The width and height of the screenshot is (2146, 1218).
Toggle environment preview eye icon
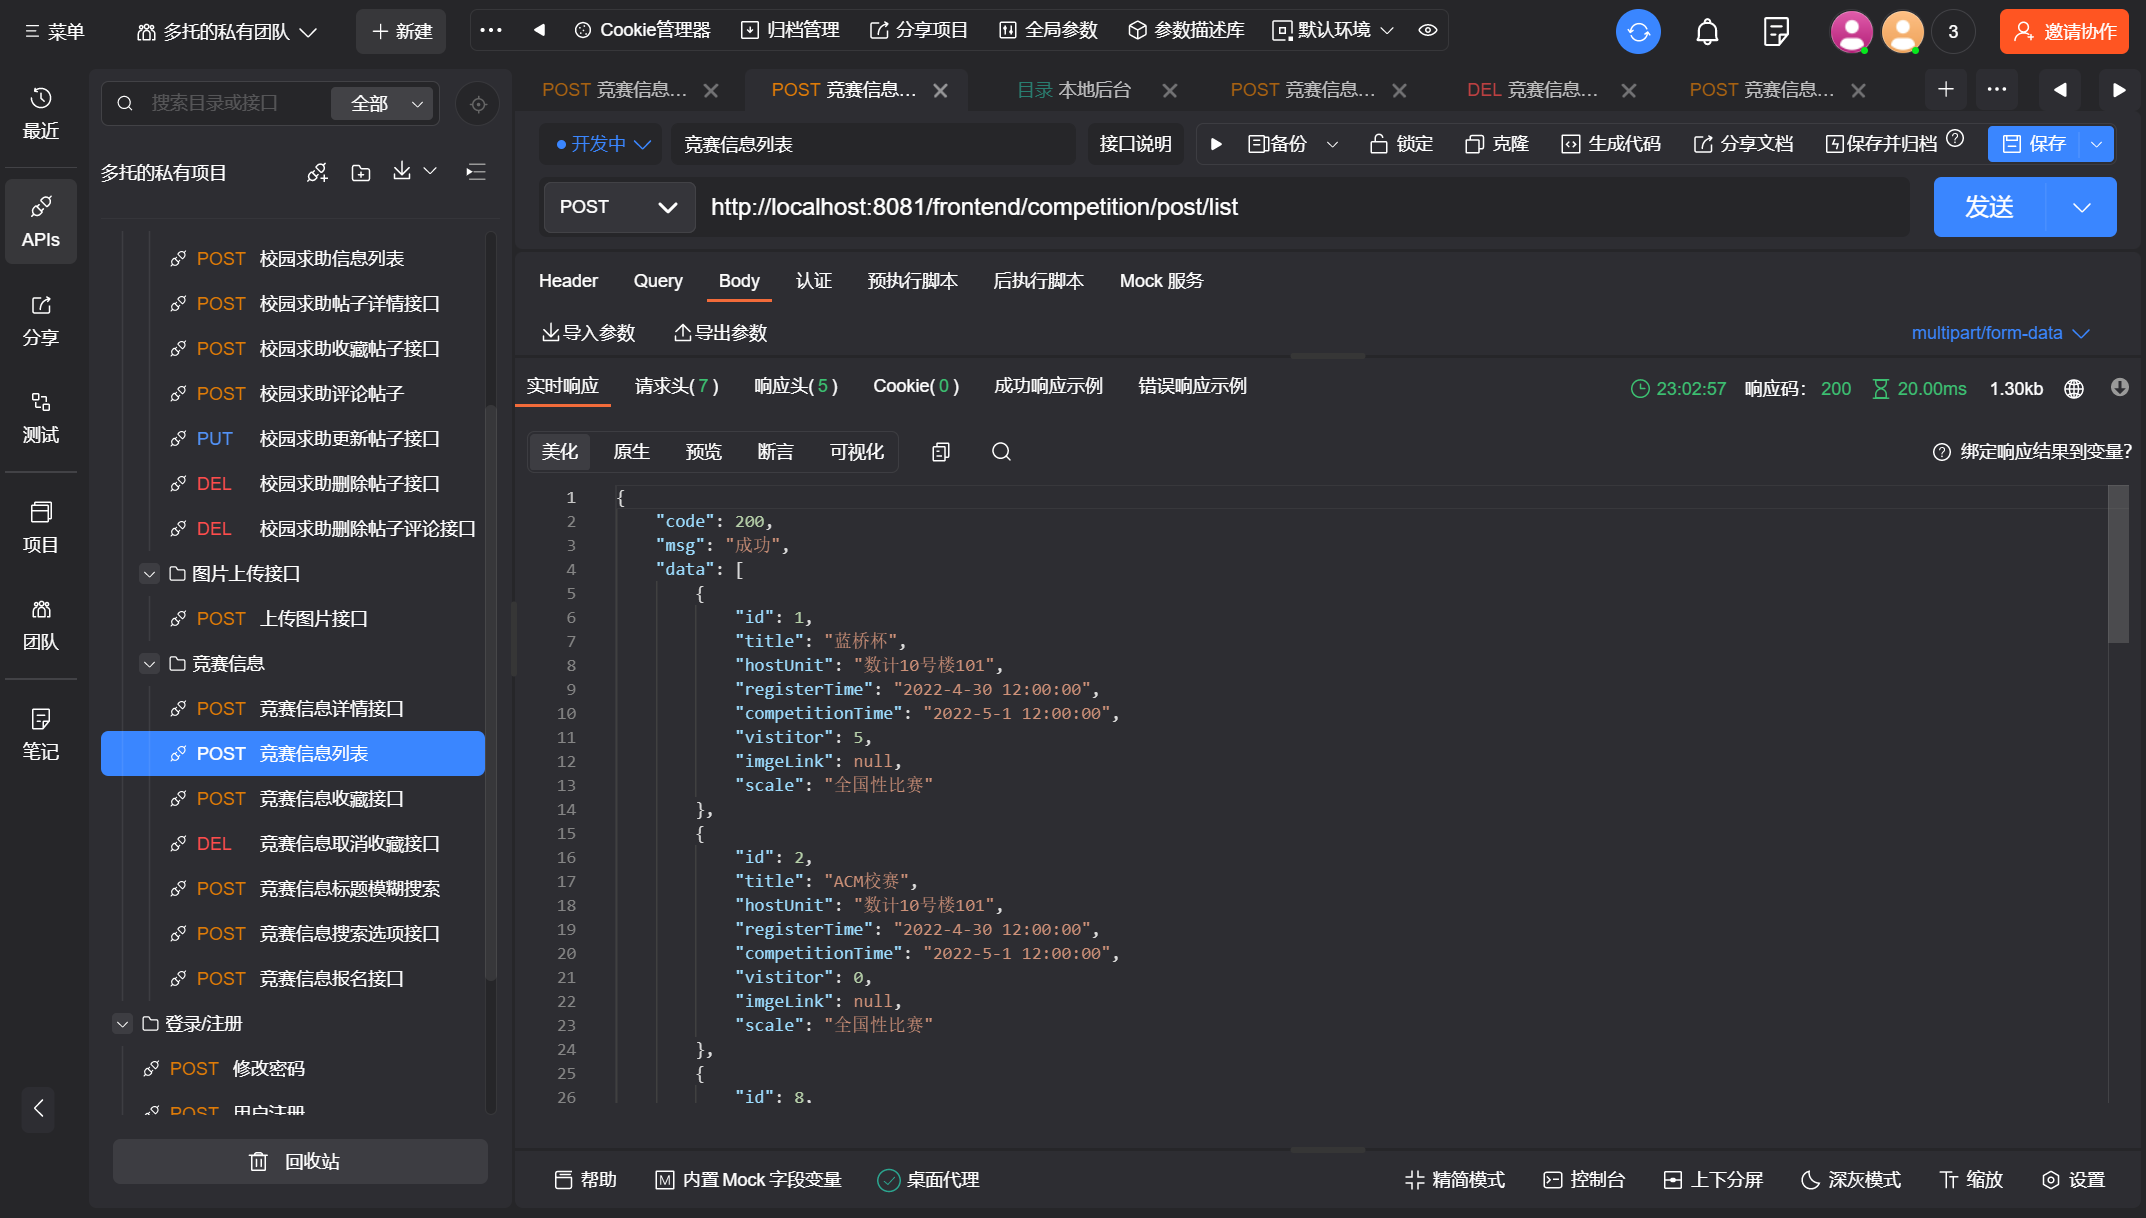(1428, 30)
